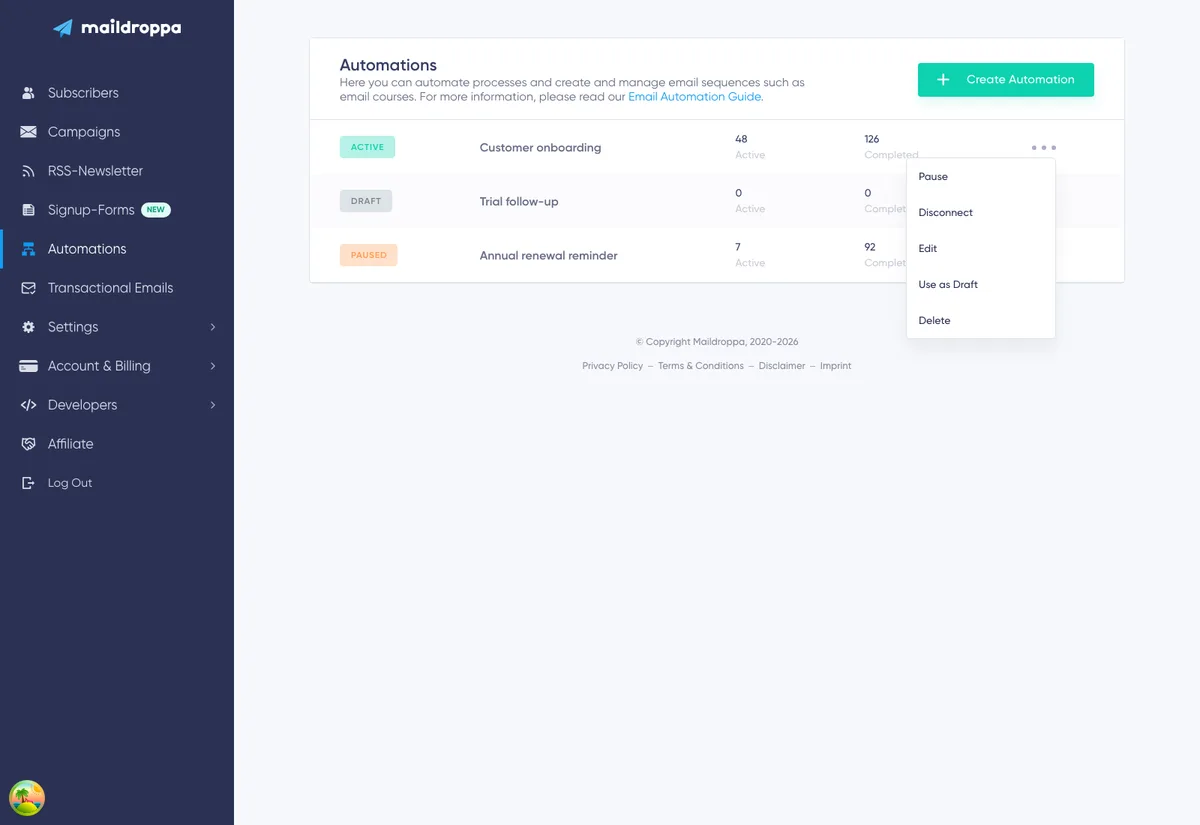Expand the Account & Billing chevron
1200x825 pixels.
213,366
